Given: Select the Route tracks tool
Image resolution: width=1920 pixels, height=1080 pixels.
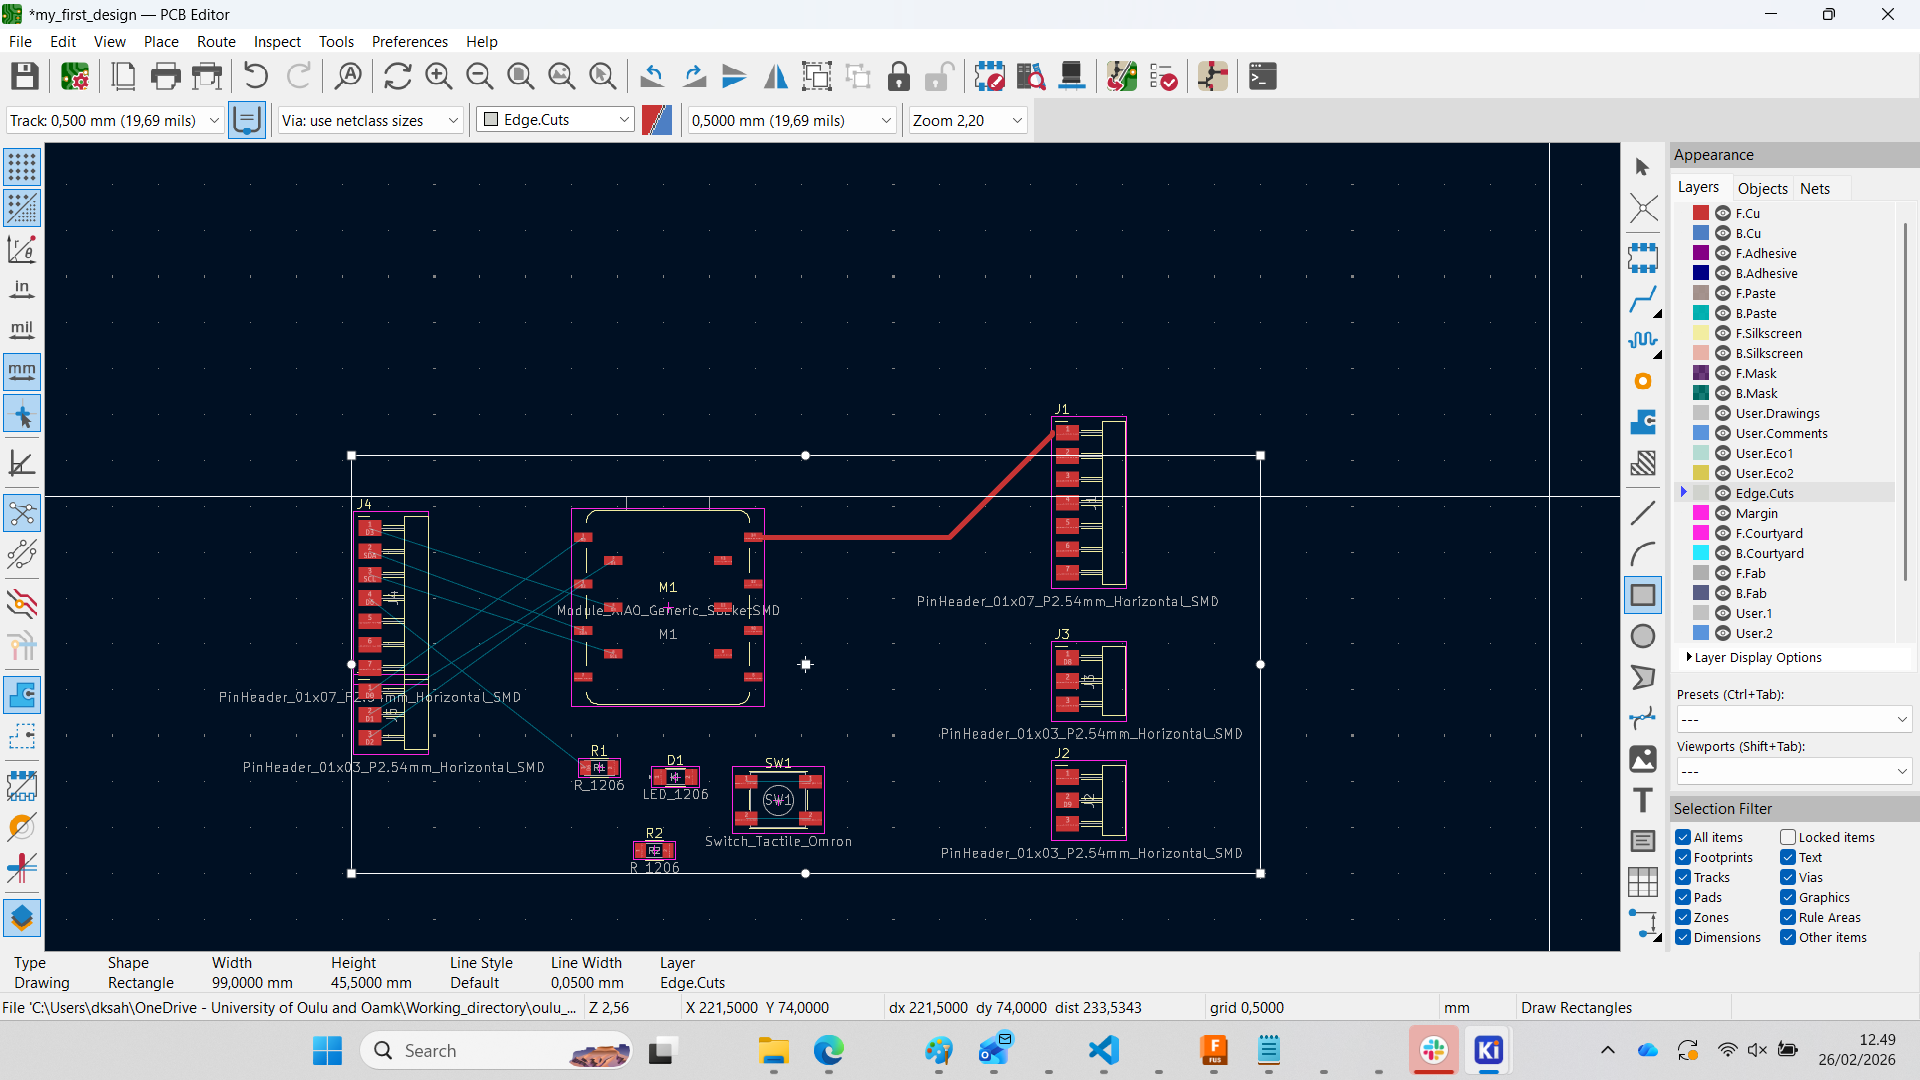Looking at the screenshot, I should [x=1642, y=299].
